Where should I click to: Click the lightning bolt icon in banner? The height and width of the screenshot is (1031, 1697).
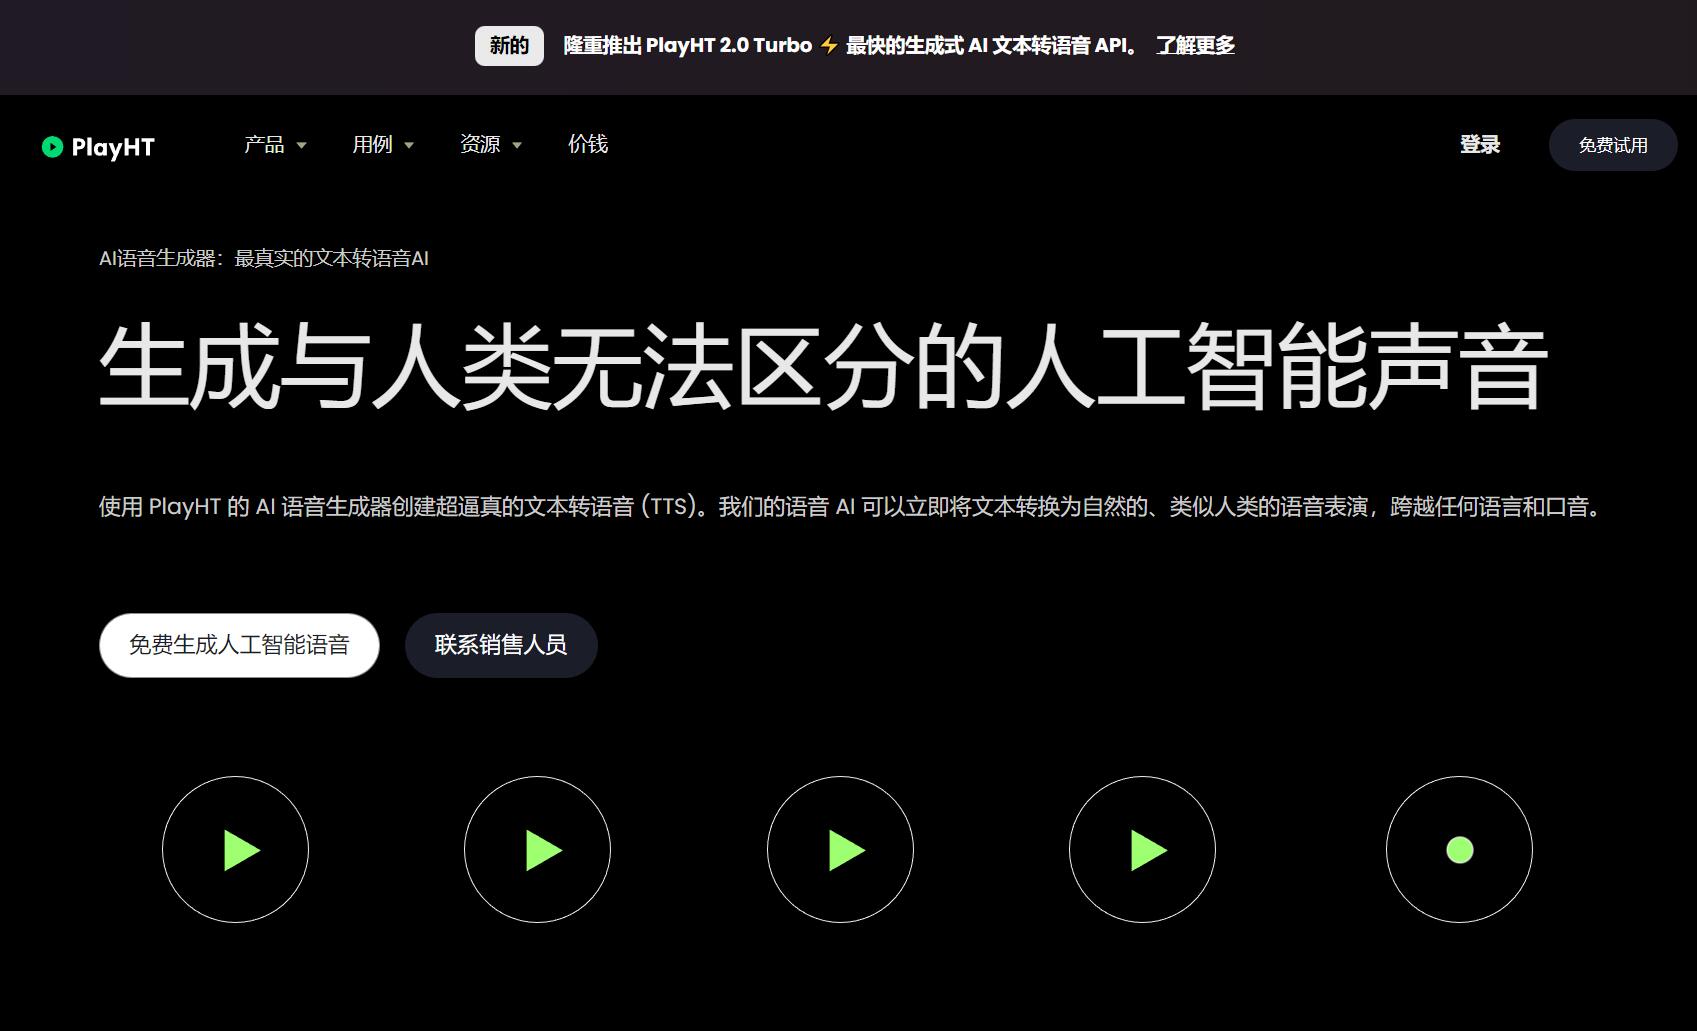829,46
